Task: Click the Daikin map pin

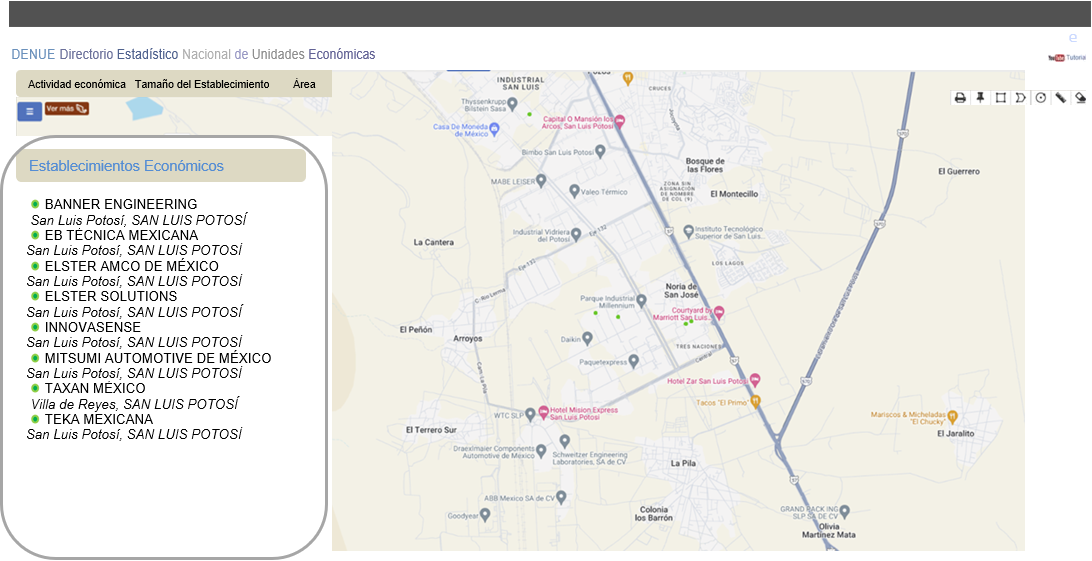Action: click(587, 338)
